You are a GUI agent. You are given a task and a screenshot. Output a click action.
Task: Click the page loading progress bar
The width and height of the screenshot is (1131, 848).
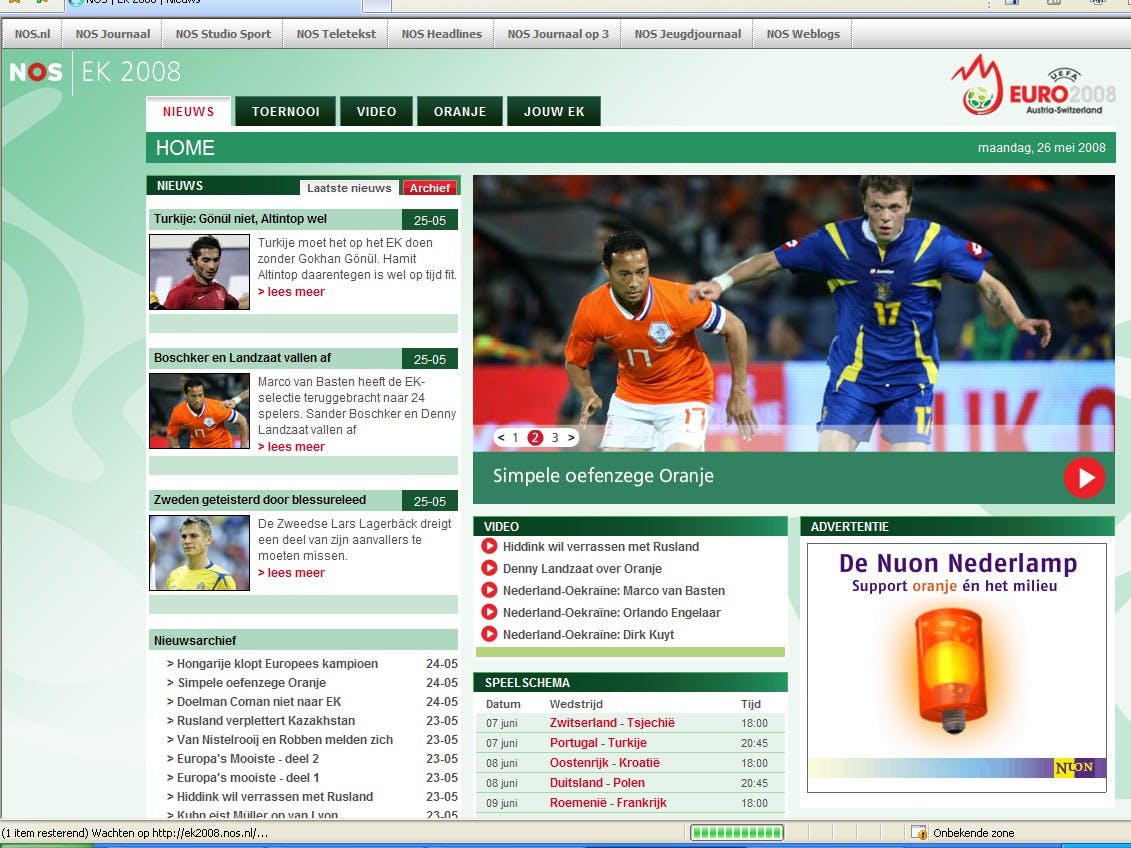[x=736, y=833]
